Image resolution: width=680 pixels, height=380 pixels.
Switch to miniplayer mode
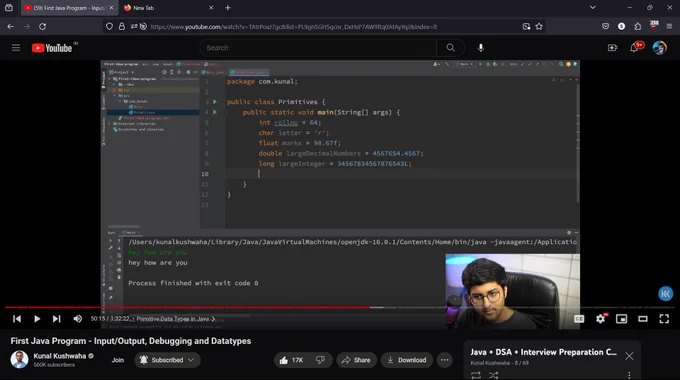(621, 319)
